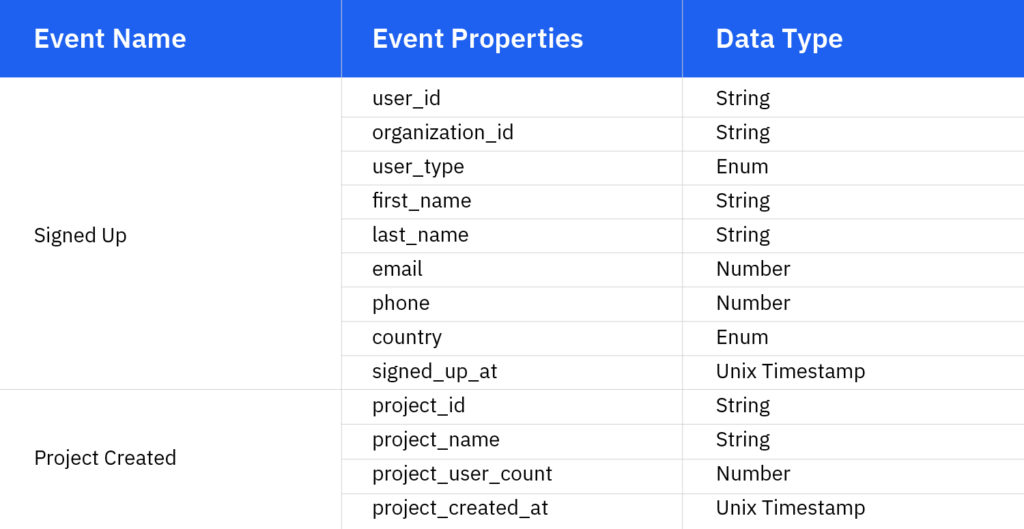Click Unix Timestamp type for signed_up_at
The height and width of the screenshot is (529, 1024).
(790, 371)
